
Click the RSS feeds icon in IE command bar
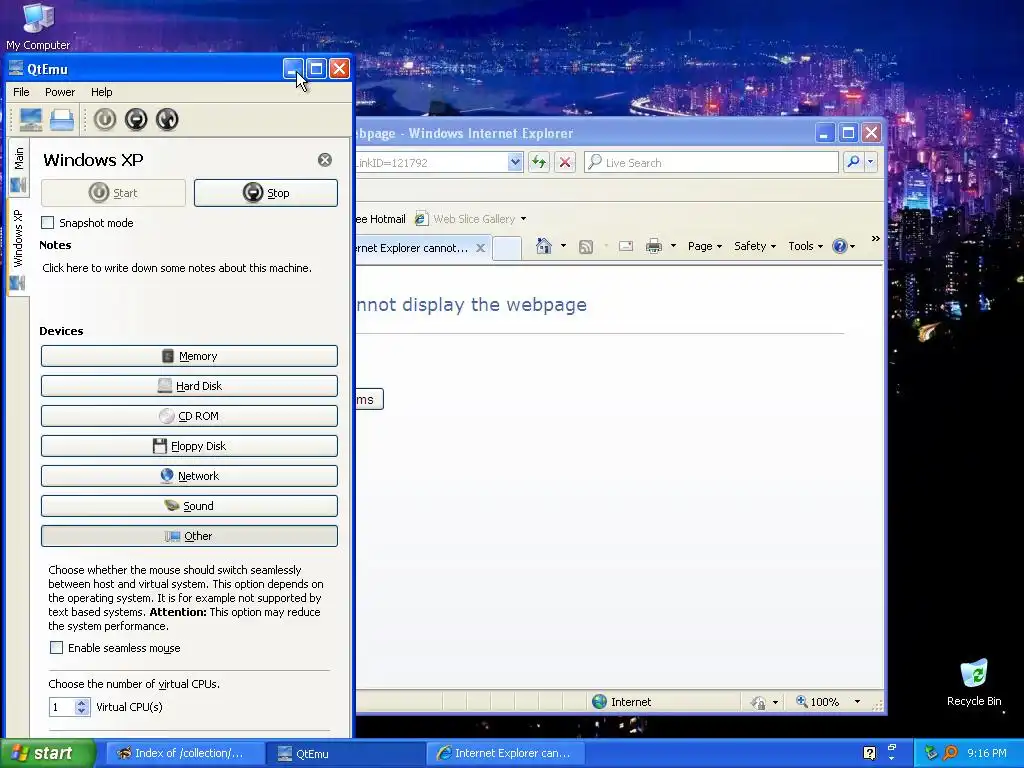click(586, 246)
